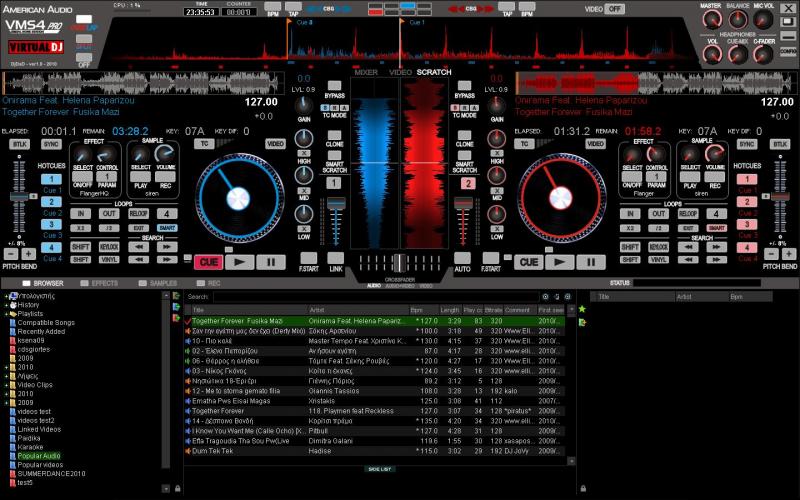Screen dimensions: 800x500
Task: Click pitch bend minus on left deck
Action: (11, 254)
